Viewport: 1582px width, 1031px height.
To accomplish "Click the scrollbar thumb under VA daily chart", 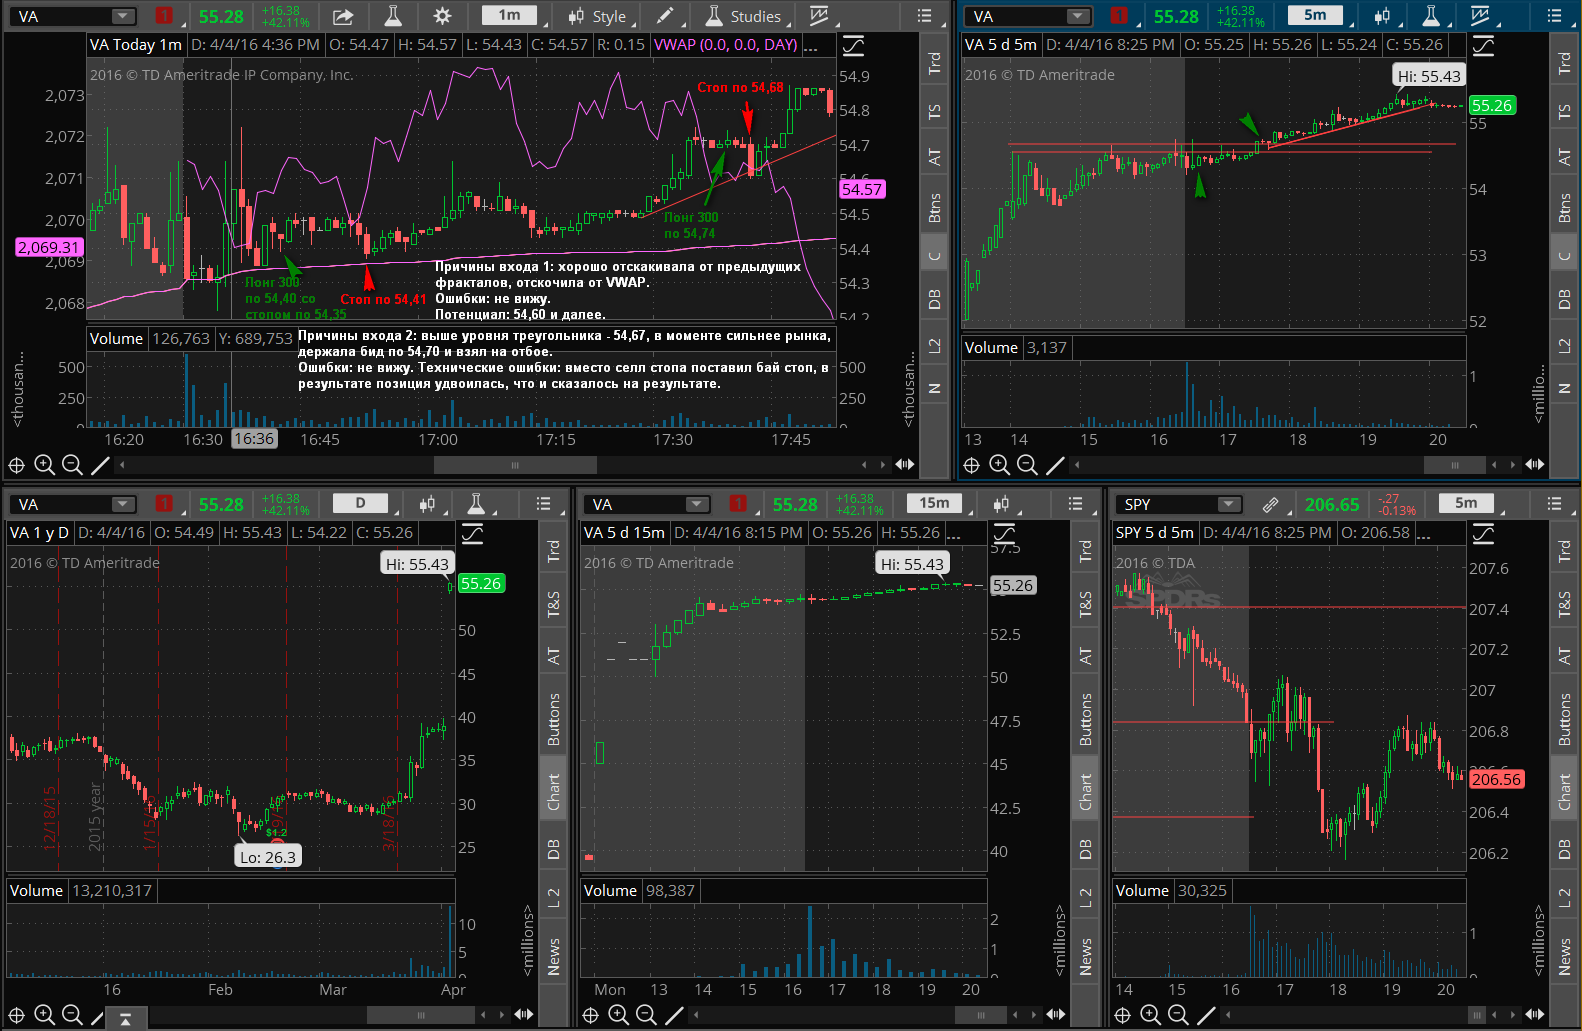I will (x=421, y=1015).
